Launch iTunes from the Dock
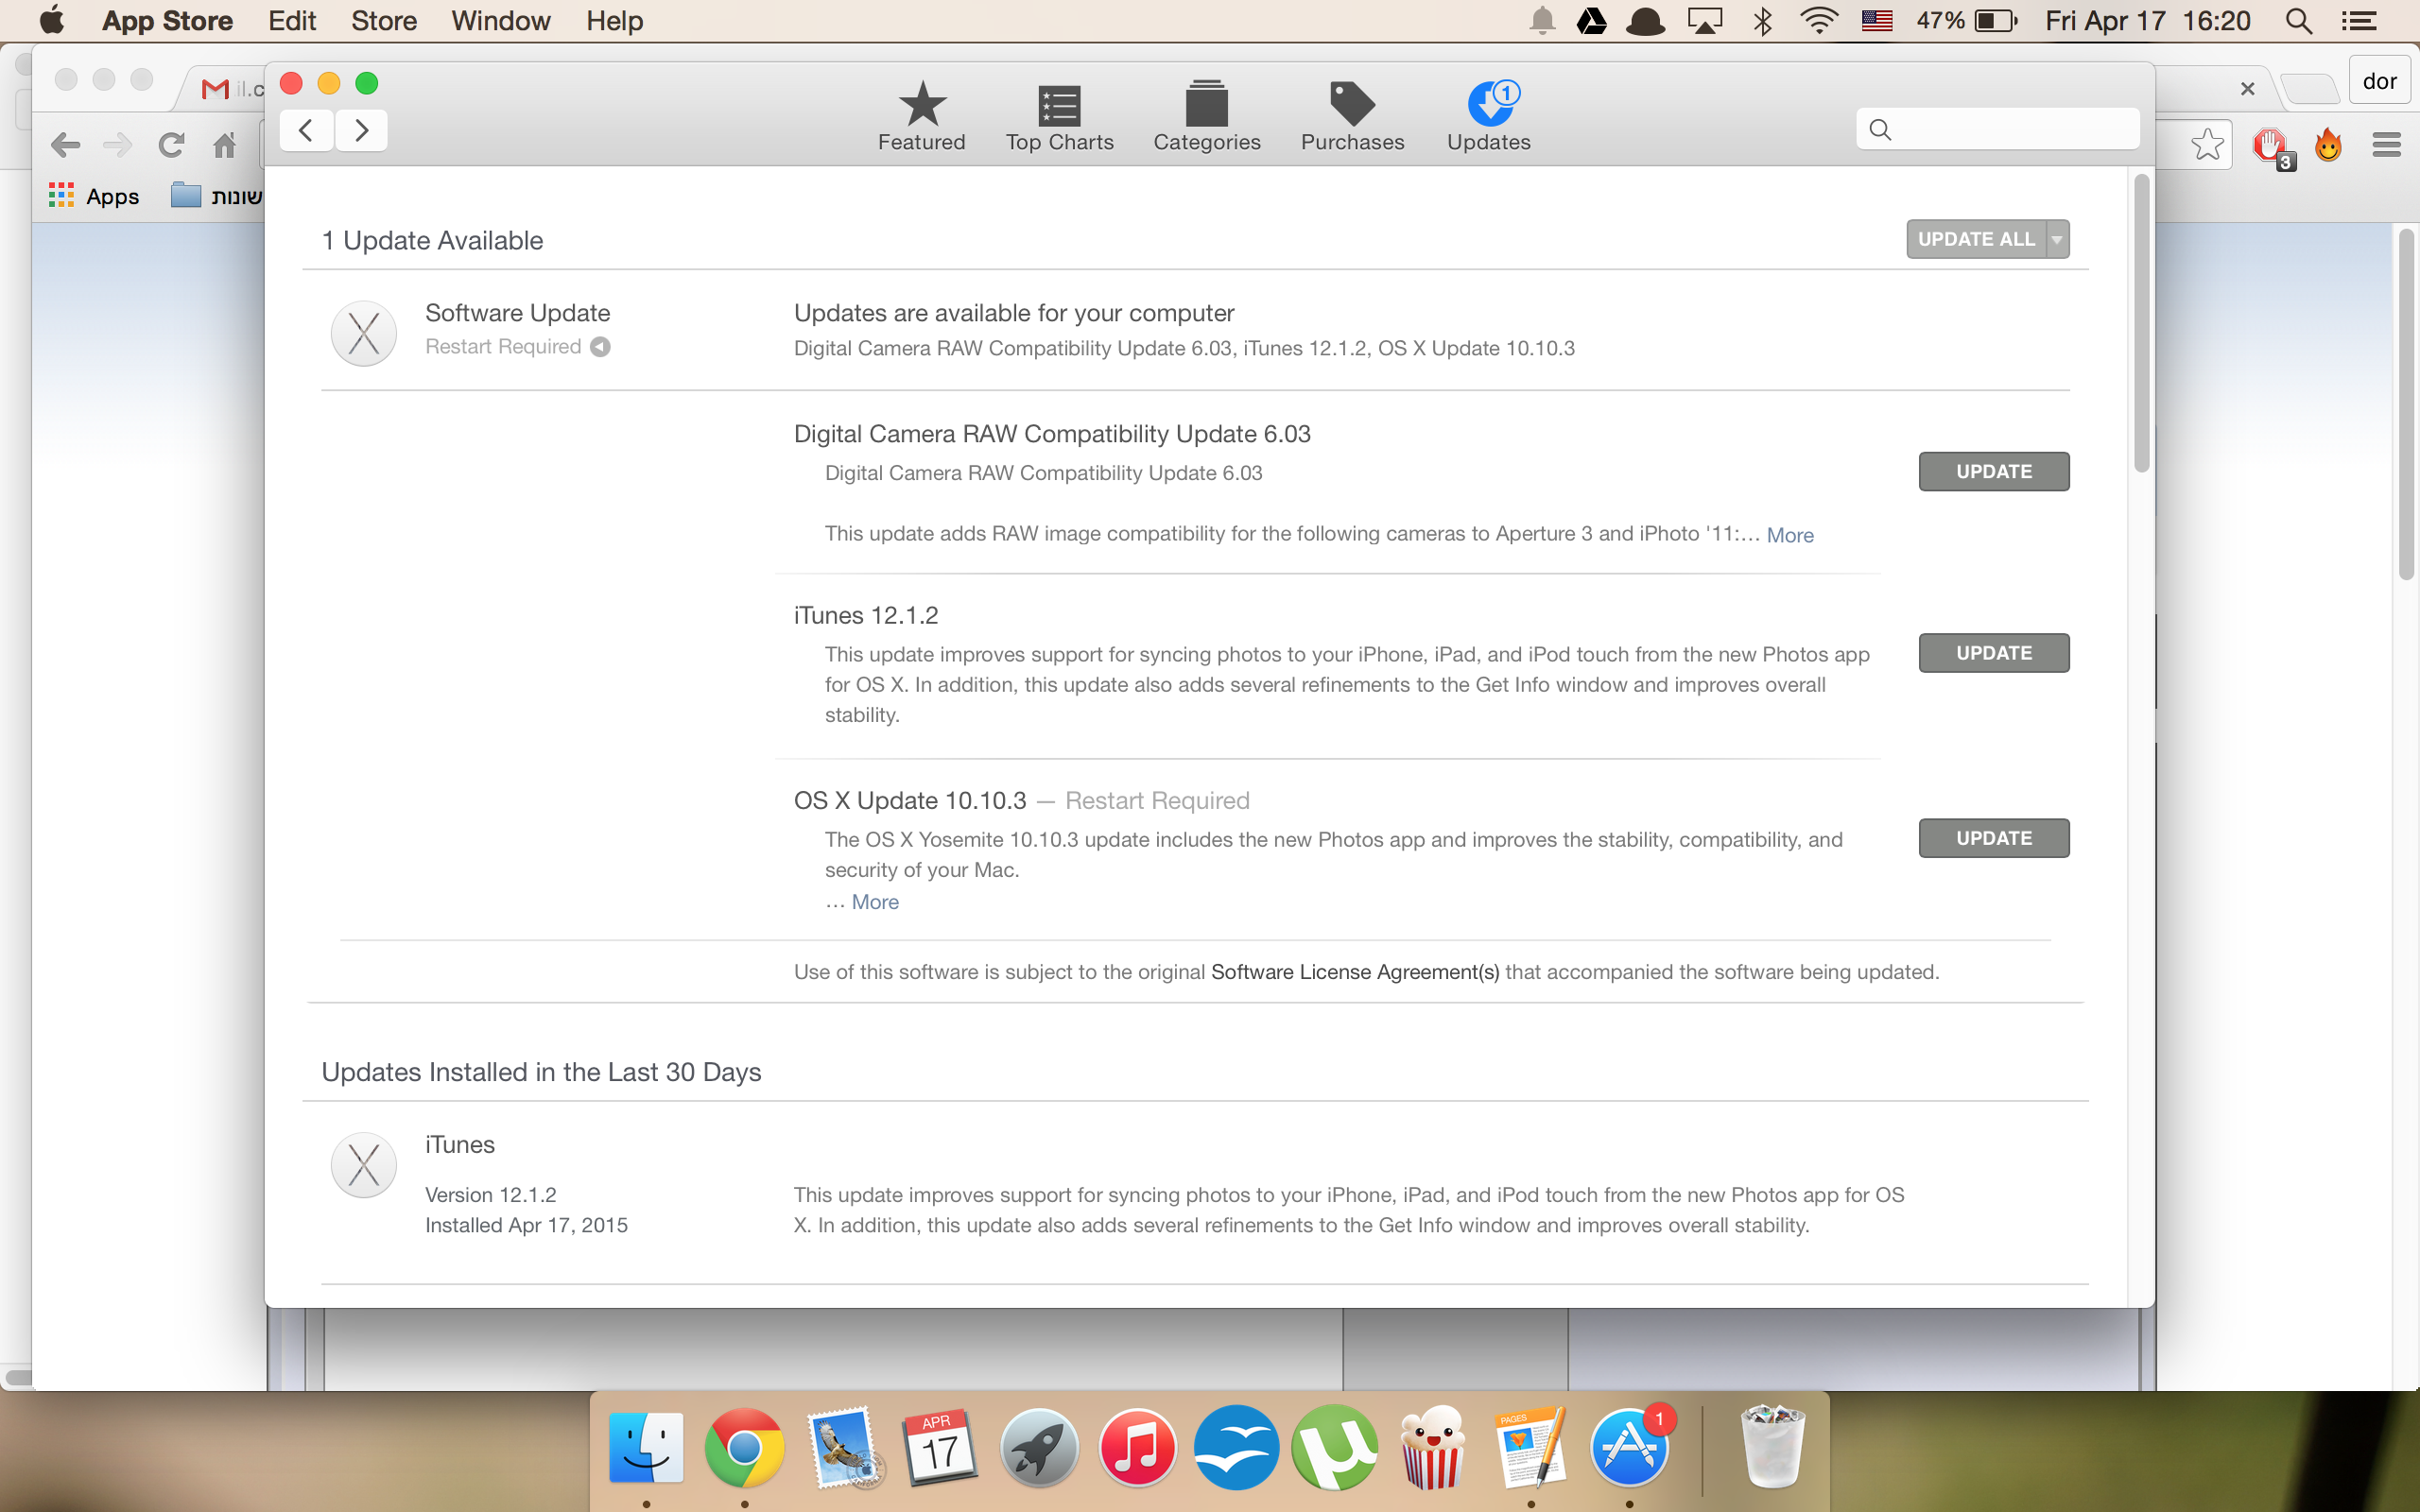The width and height of the screenshot is (2420, 1512). [1137, 1448]
